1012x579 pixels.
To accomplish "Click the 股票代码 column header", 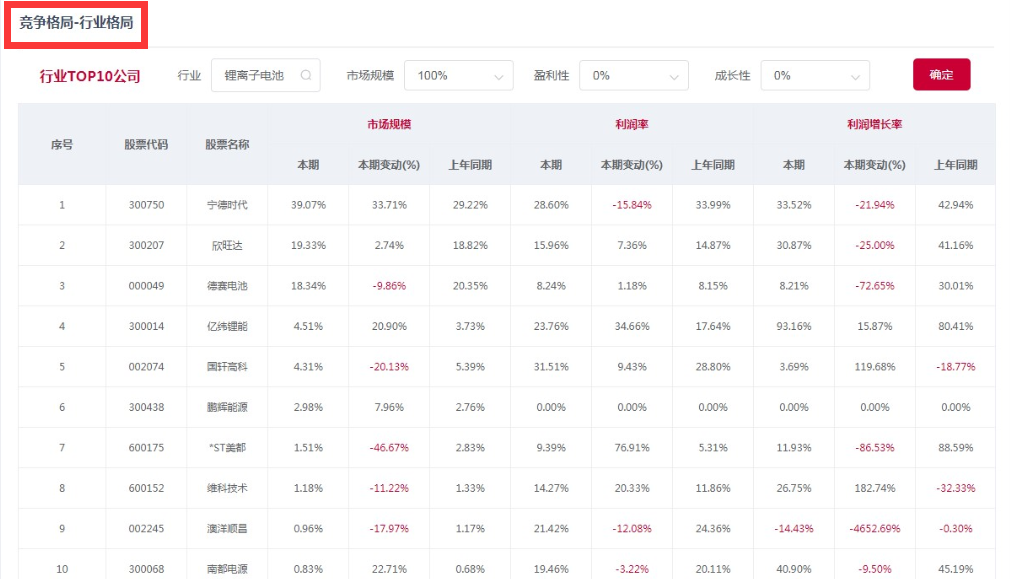I will [x=146, y=144].
